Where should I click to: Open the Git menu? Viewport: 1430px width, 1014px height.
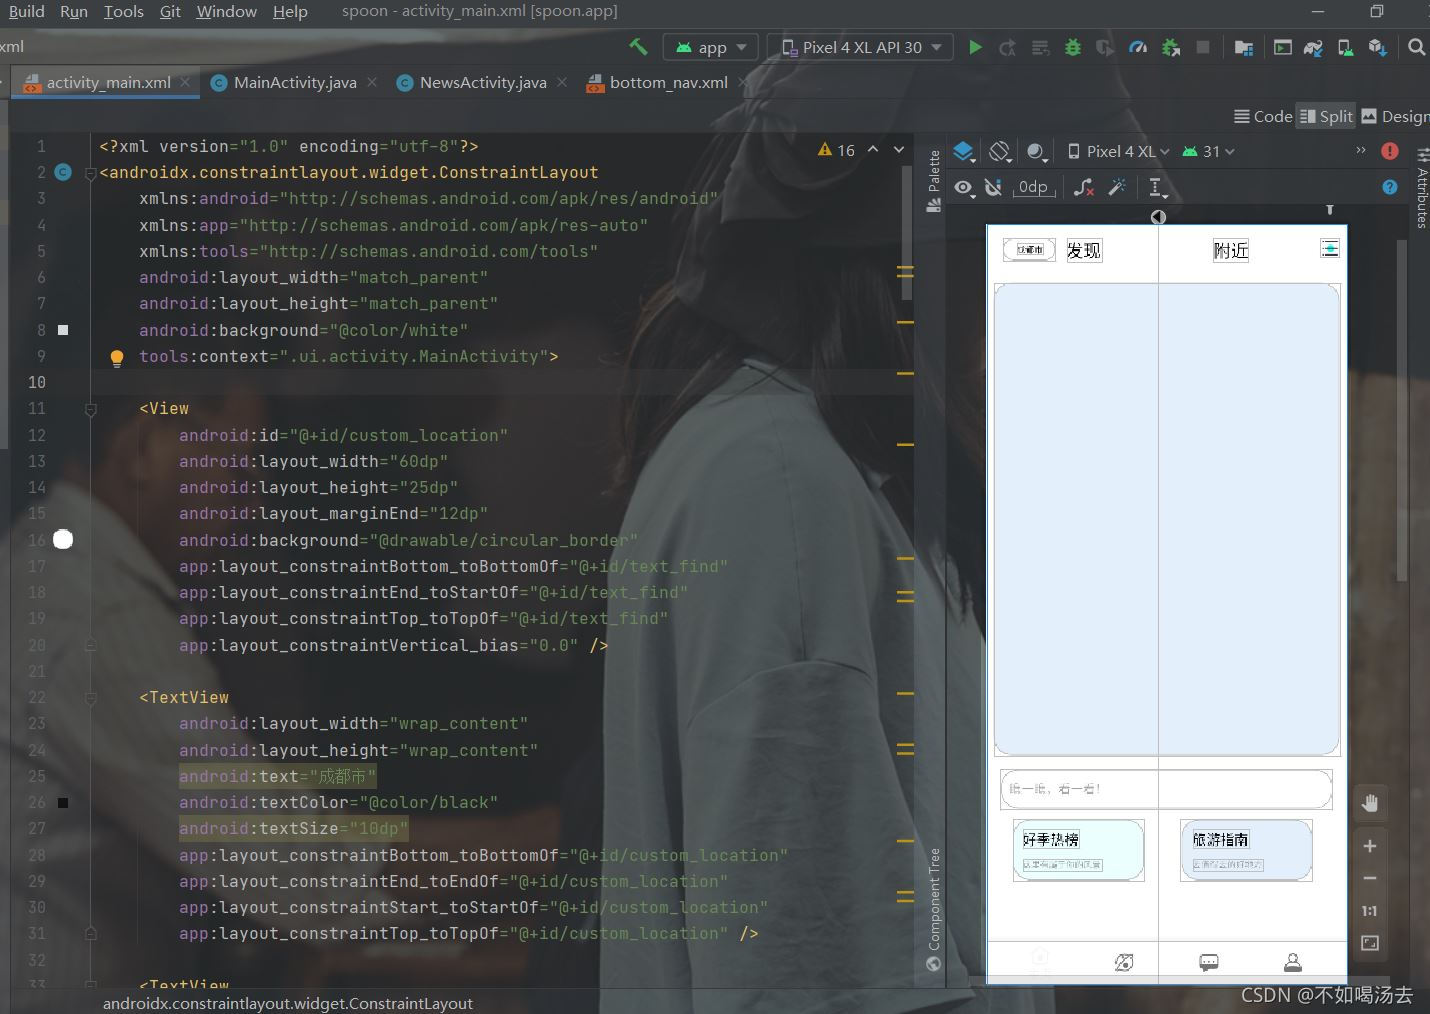click(x=170, y=11)
